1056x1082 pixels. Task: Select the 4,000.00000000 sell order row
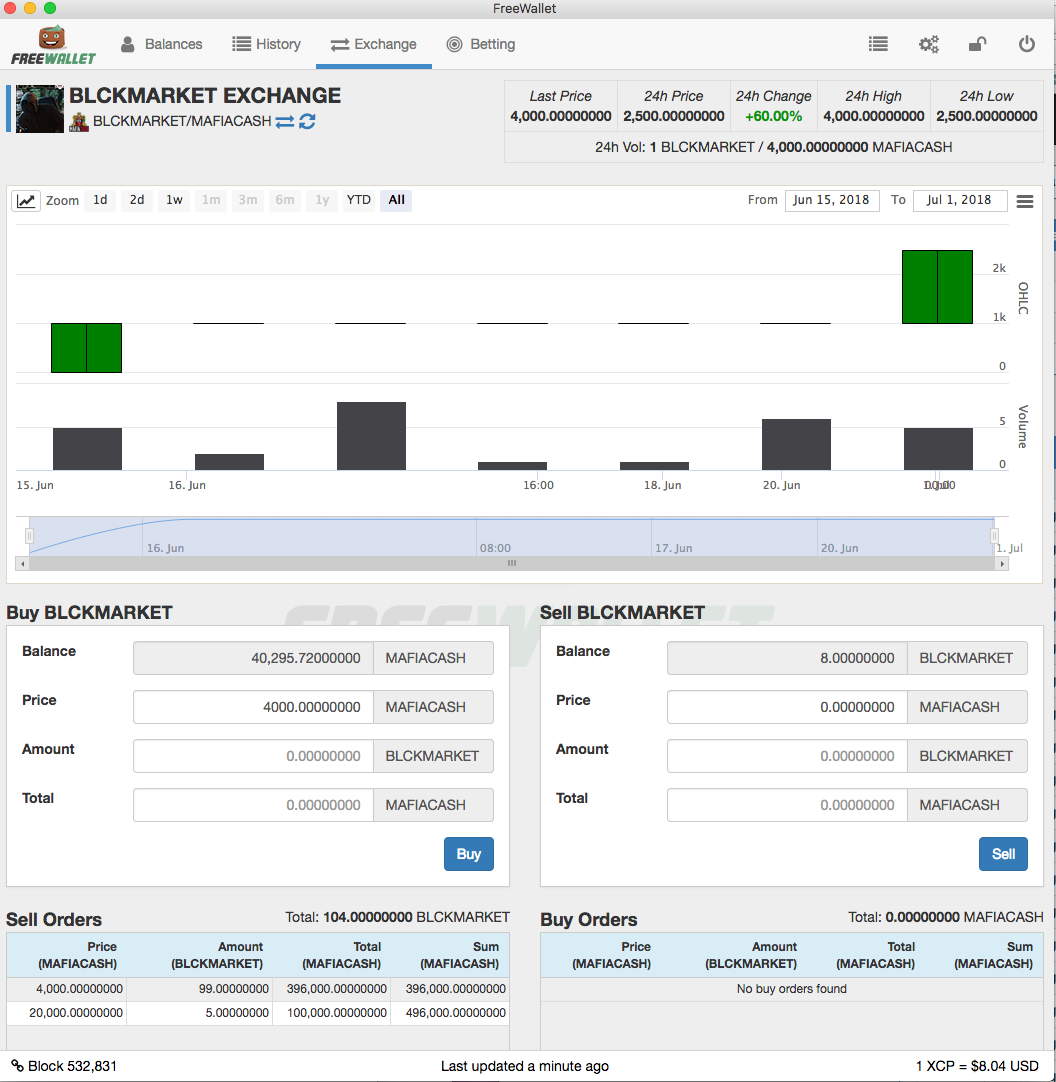[258, 989]
